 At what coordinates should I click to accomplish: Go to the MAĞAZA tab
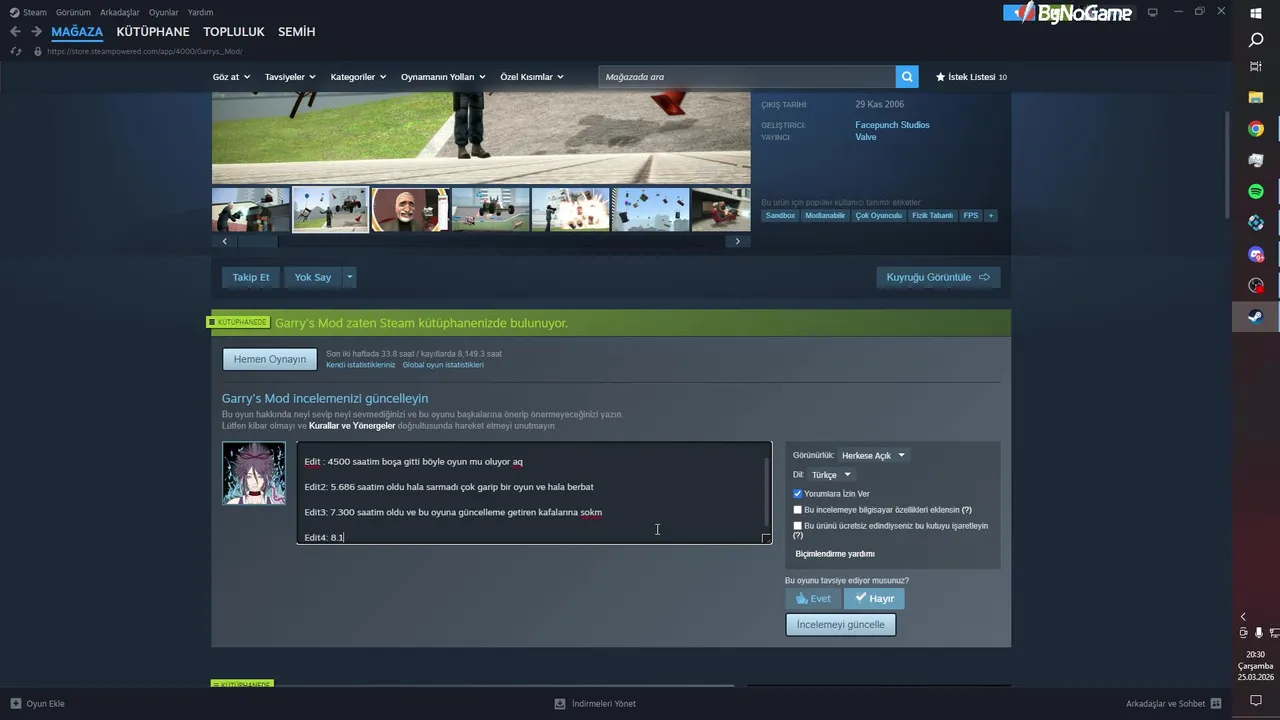click(77, 32)
